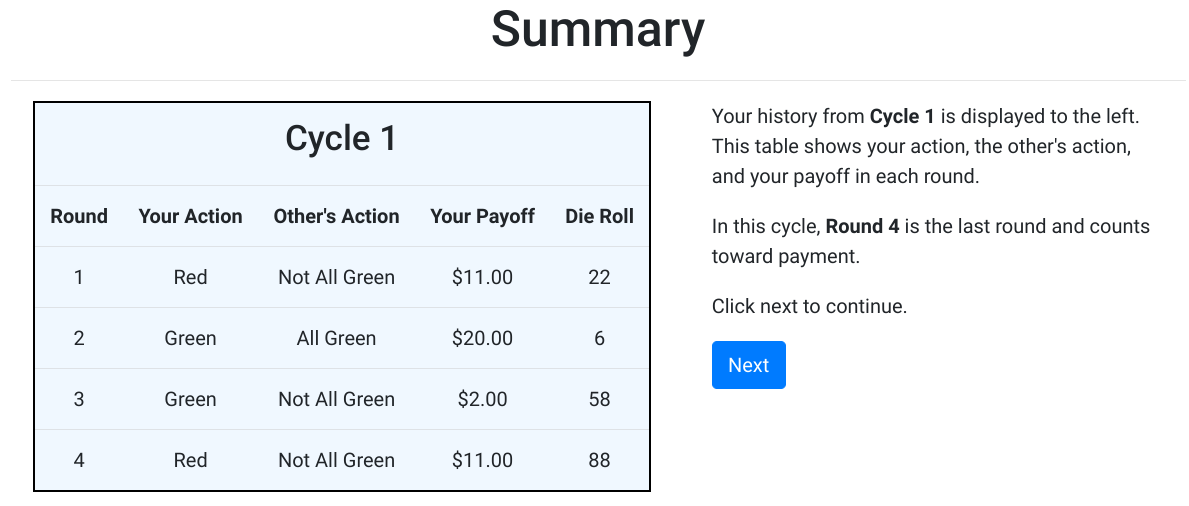The width and height of the screenshot is (1189, 506).
Task: Click die roll value 22
Action: [x=599, y=277]
